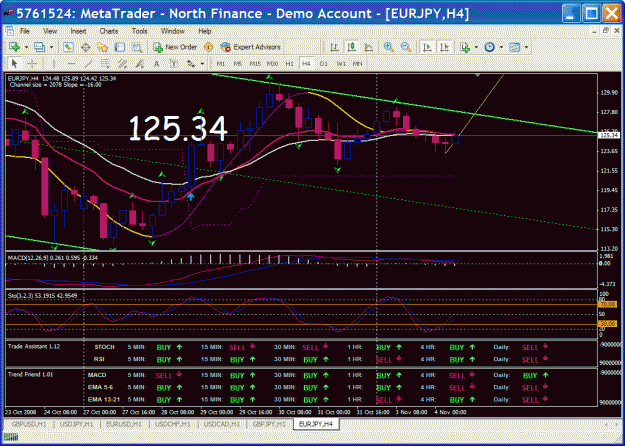The width and height of the screenshot is (625, 446).
Task: Set timeframe to D1
Action: coord(323,64)
